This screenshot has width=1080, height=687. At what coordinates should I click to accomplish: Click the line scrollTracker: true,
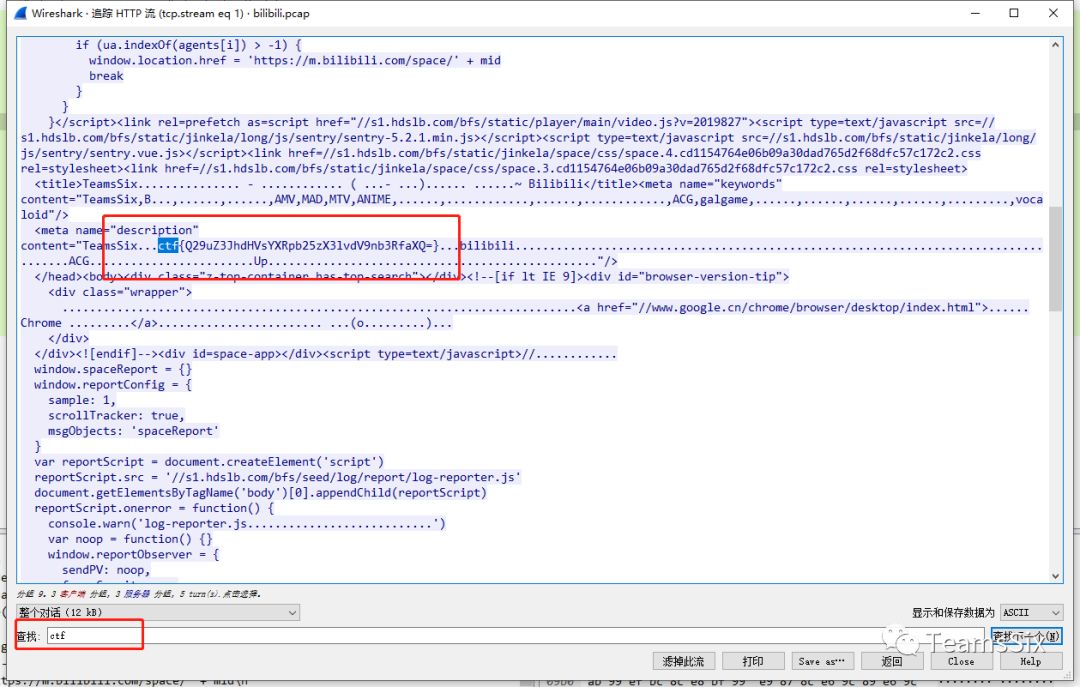pos(116,416)
